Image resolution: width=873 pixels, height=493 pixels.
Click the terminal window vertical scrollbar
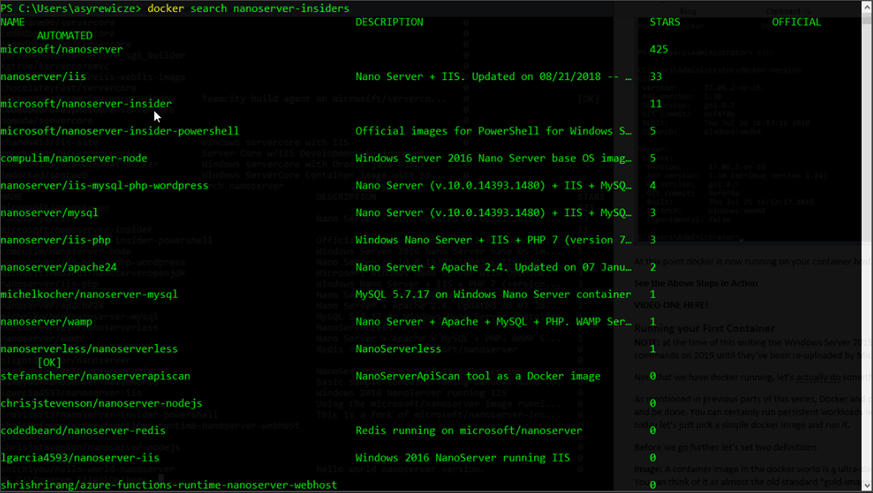coord(867,246)
